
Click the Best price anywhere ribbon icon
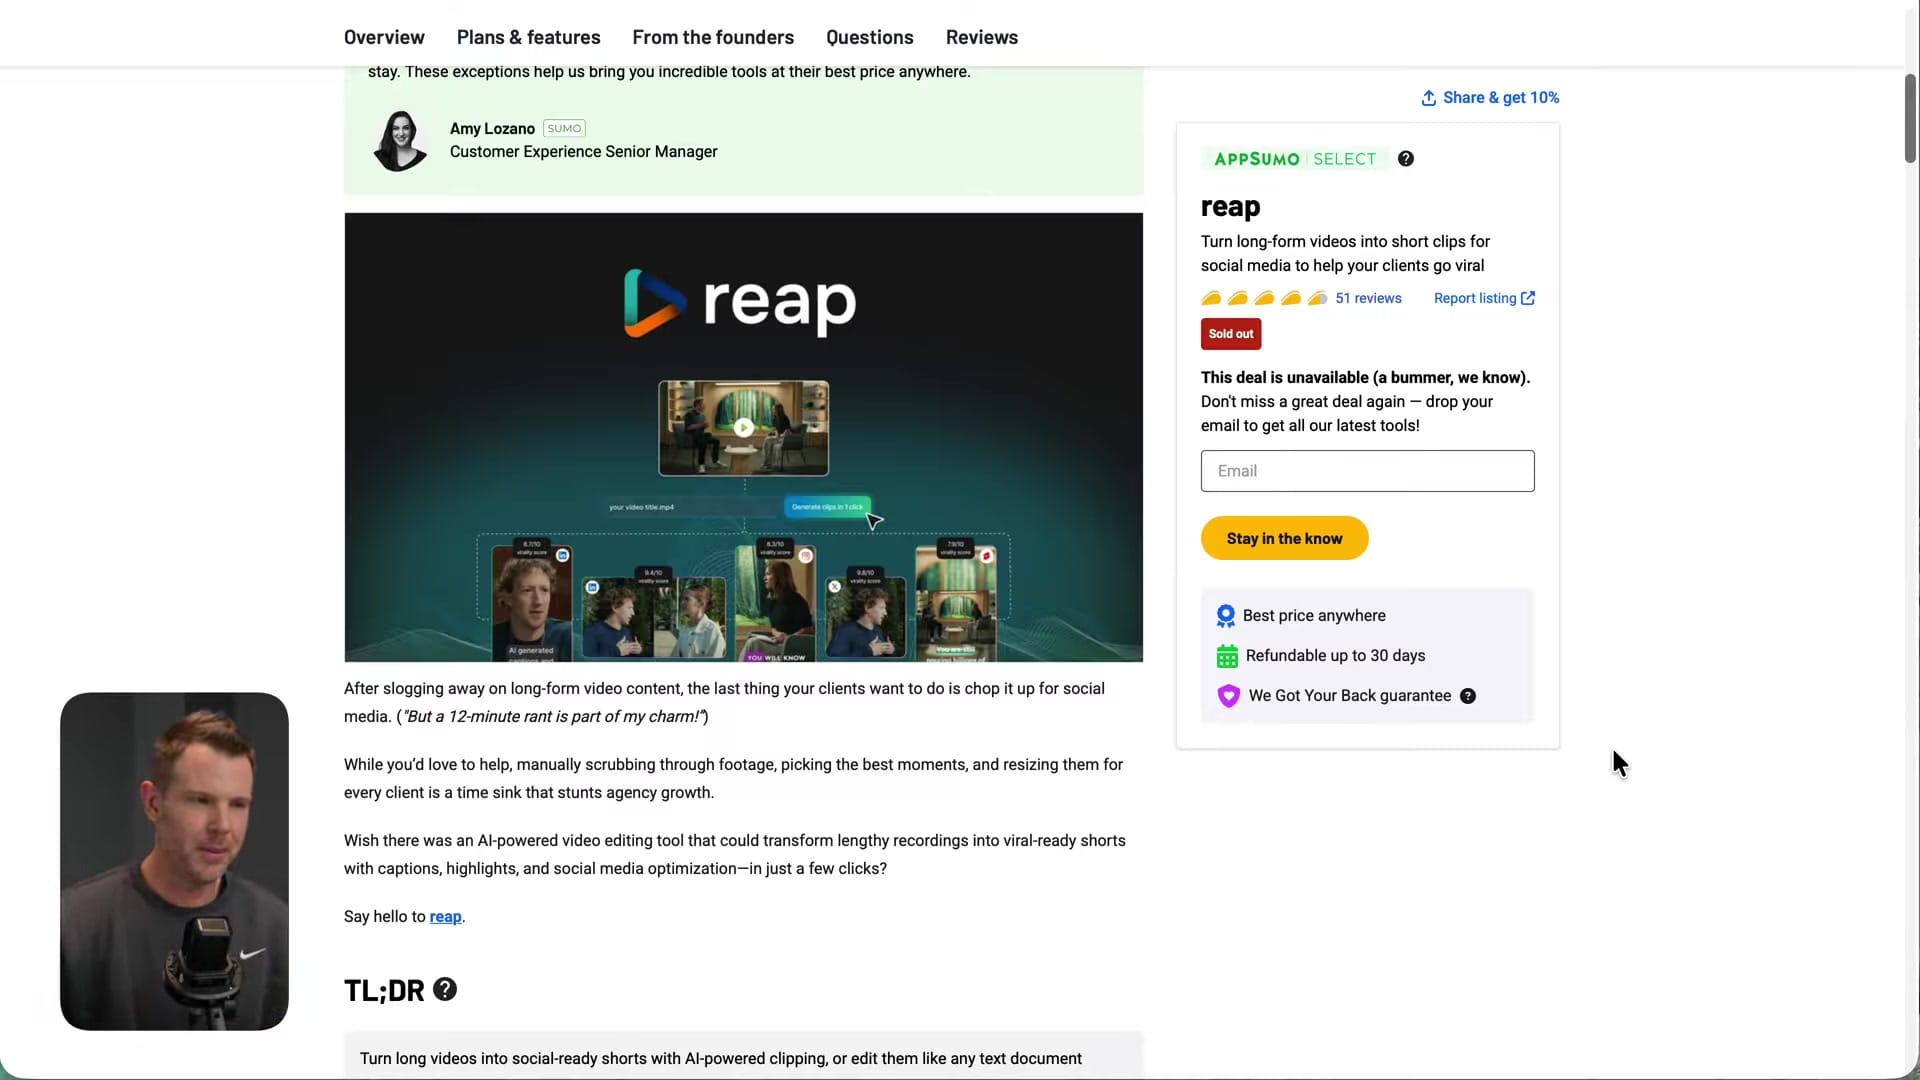coord(1225,616)
